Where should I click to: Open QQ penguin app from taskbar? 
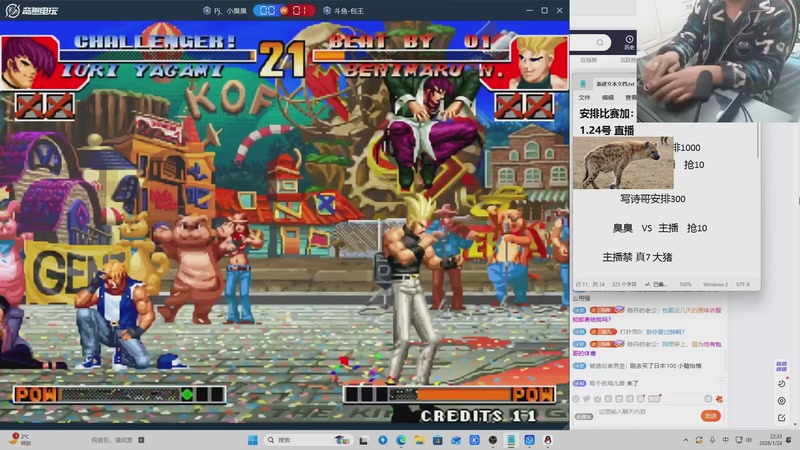pos(548,440)
